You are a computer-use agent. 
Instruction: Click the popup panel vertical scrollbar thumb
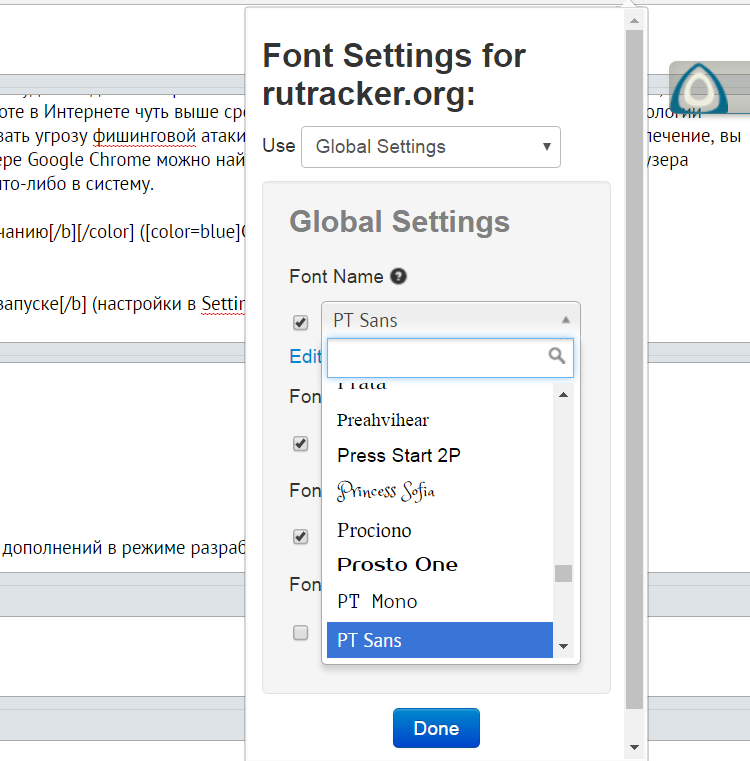tap(634, 369)
